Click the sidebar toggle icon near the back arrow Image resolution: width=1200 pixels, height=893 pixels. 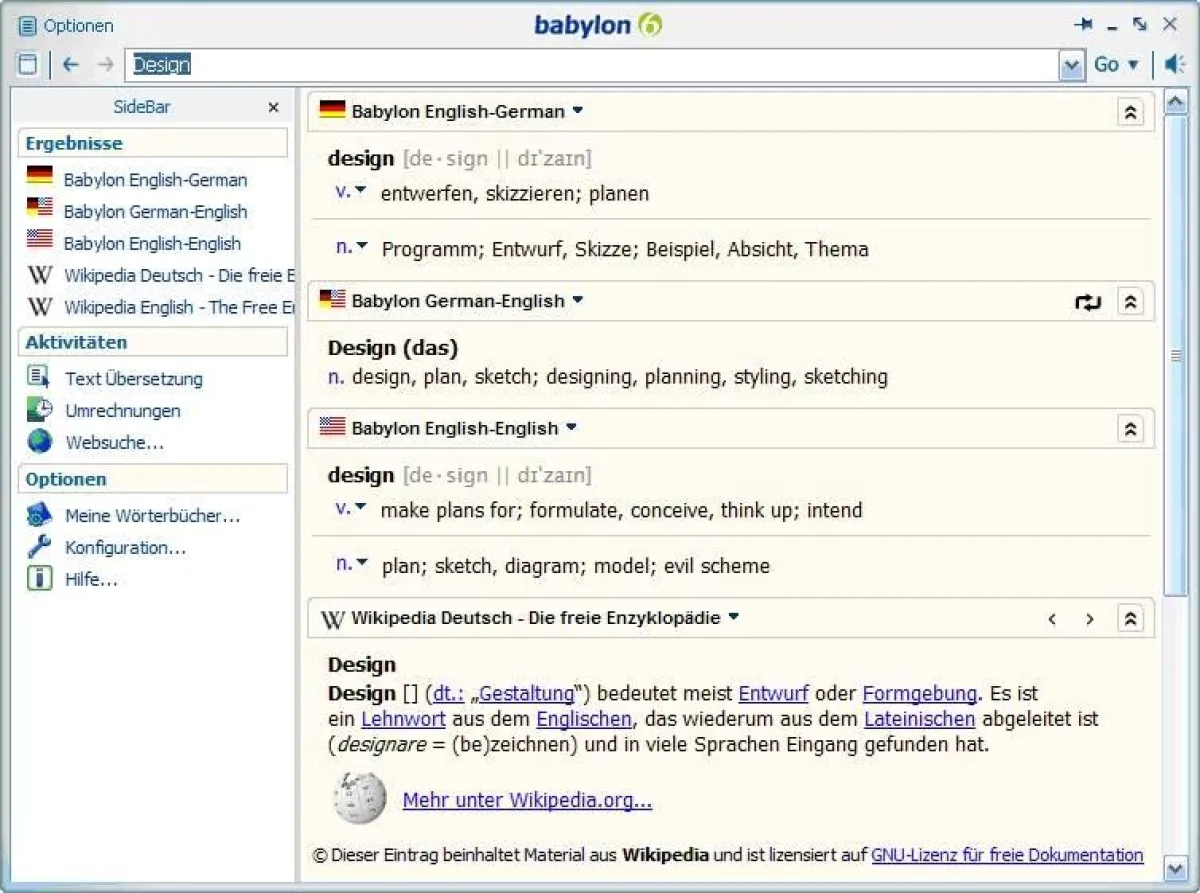point(28,63)
